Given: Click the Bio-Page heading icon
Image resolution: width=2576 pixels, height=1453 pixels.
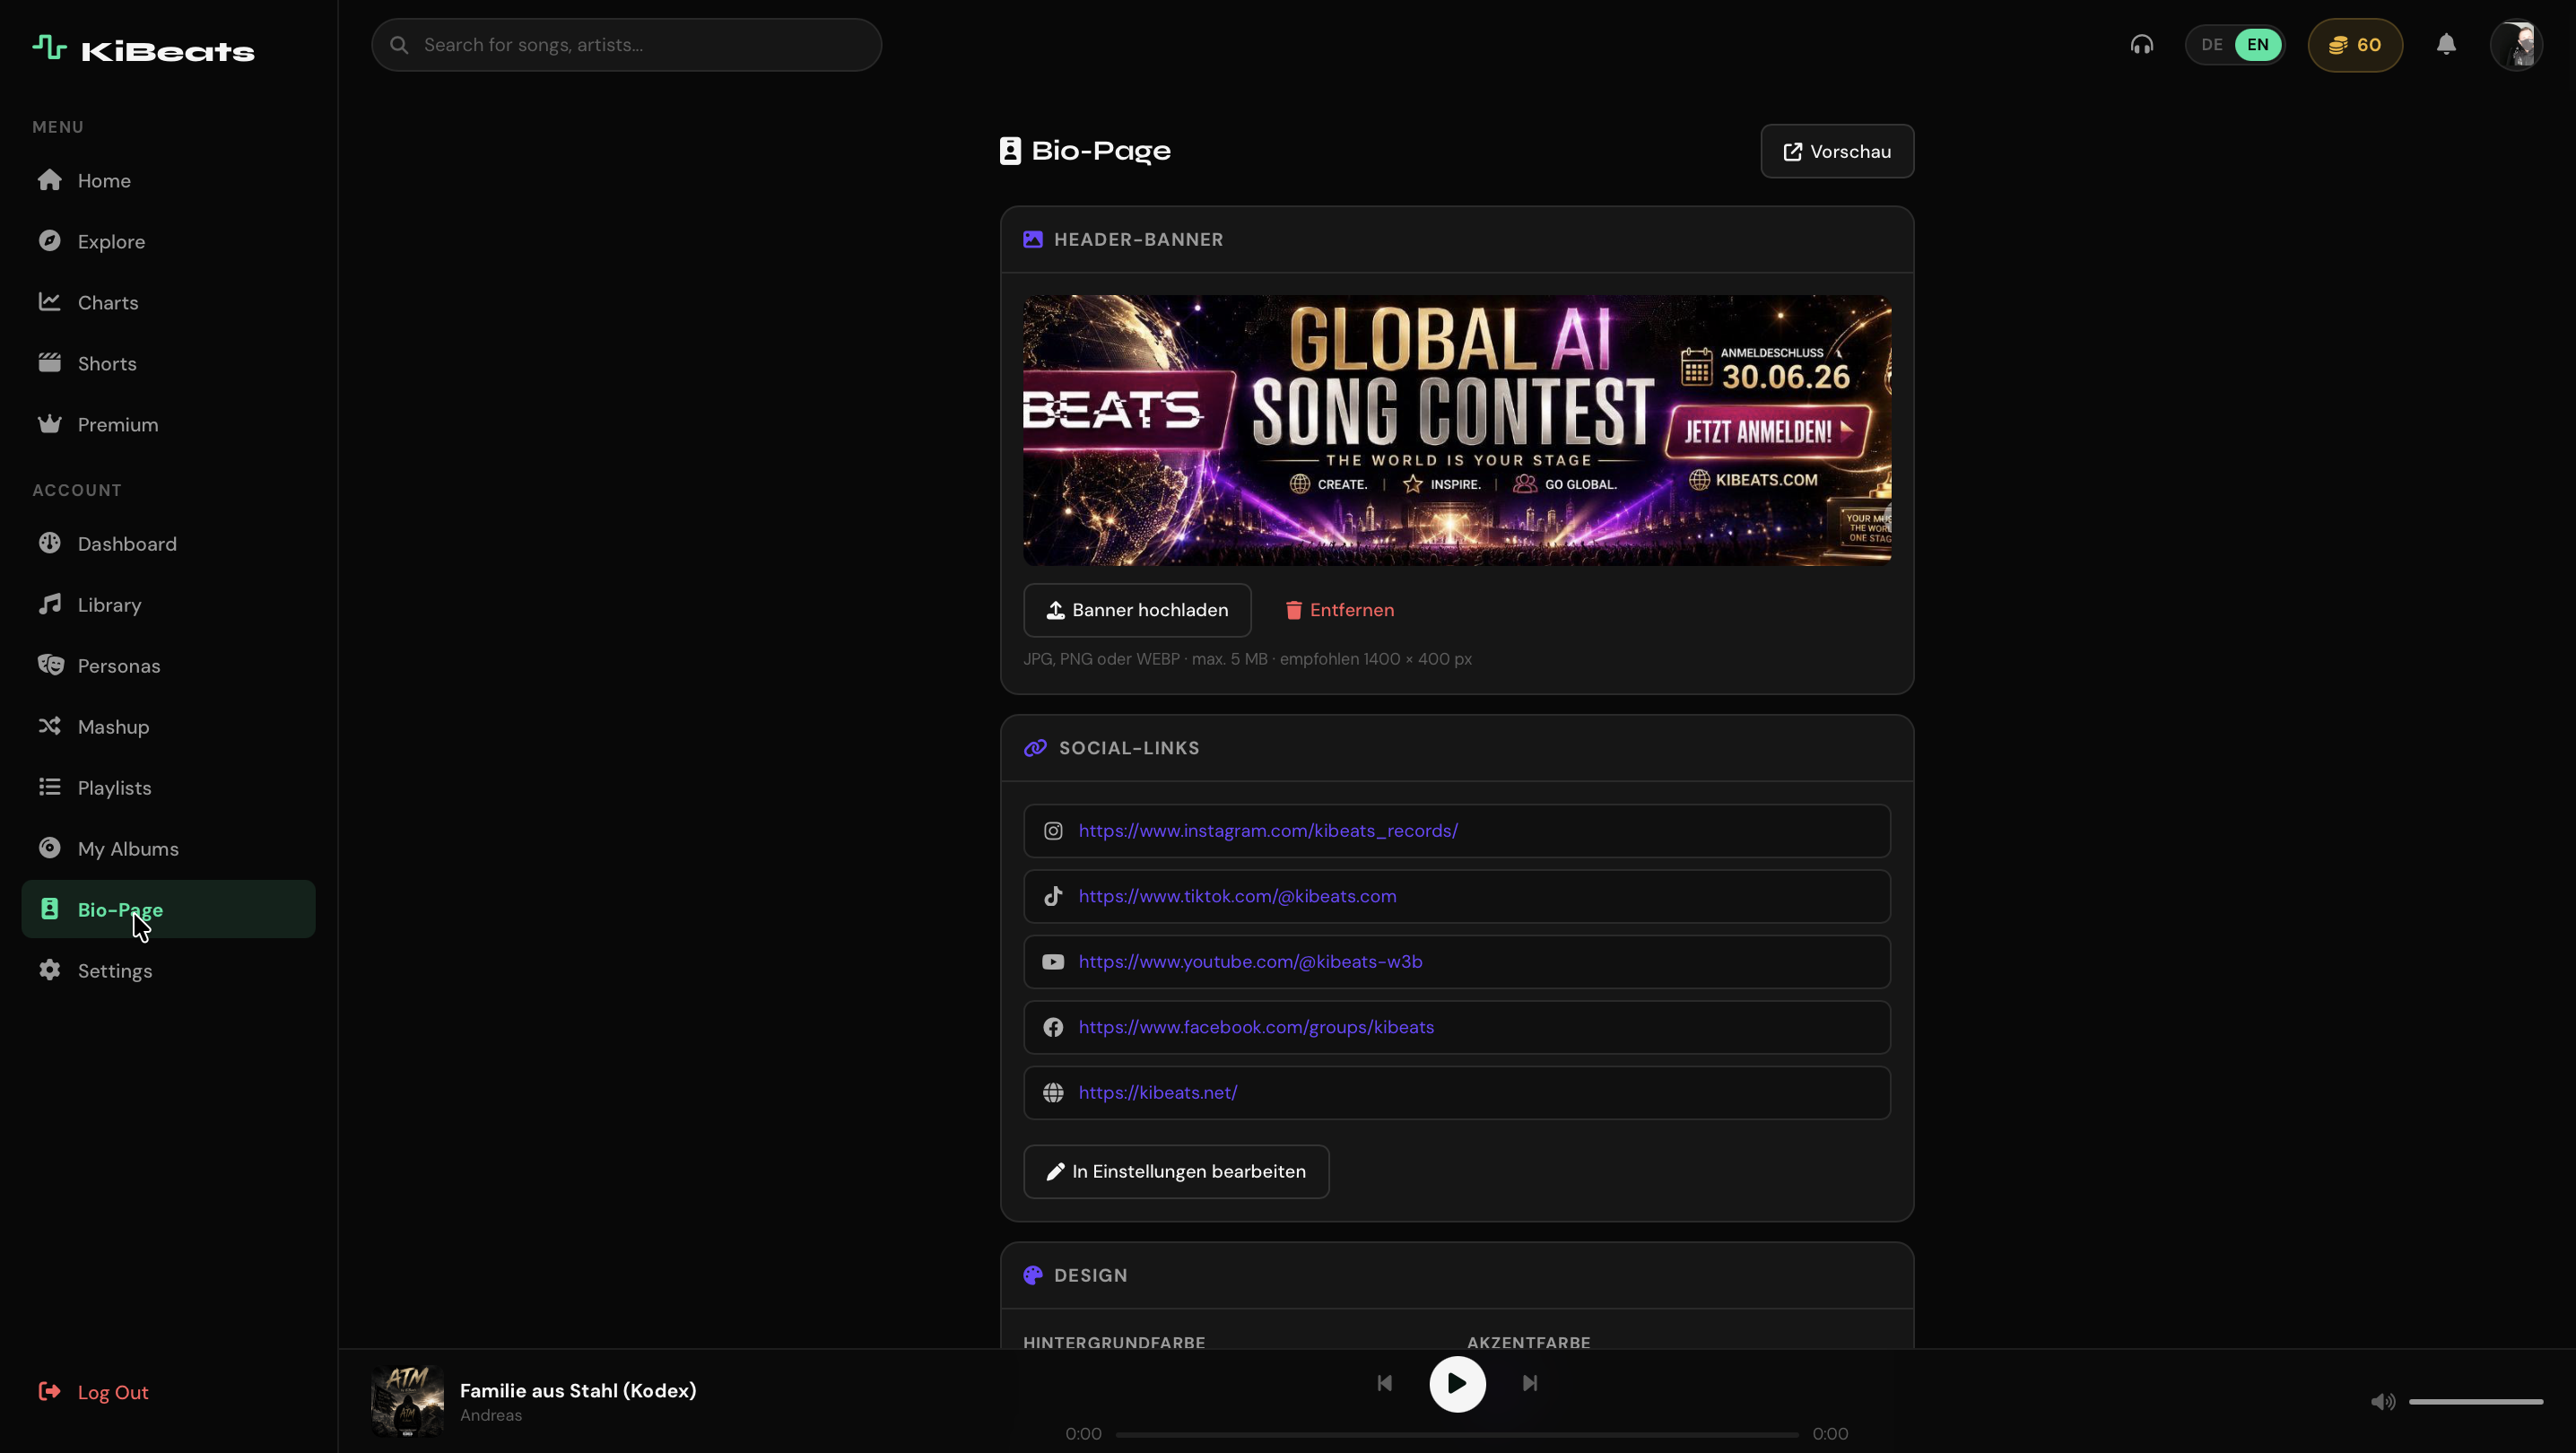Looking at the screenshot, I should point(1010,151).
